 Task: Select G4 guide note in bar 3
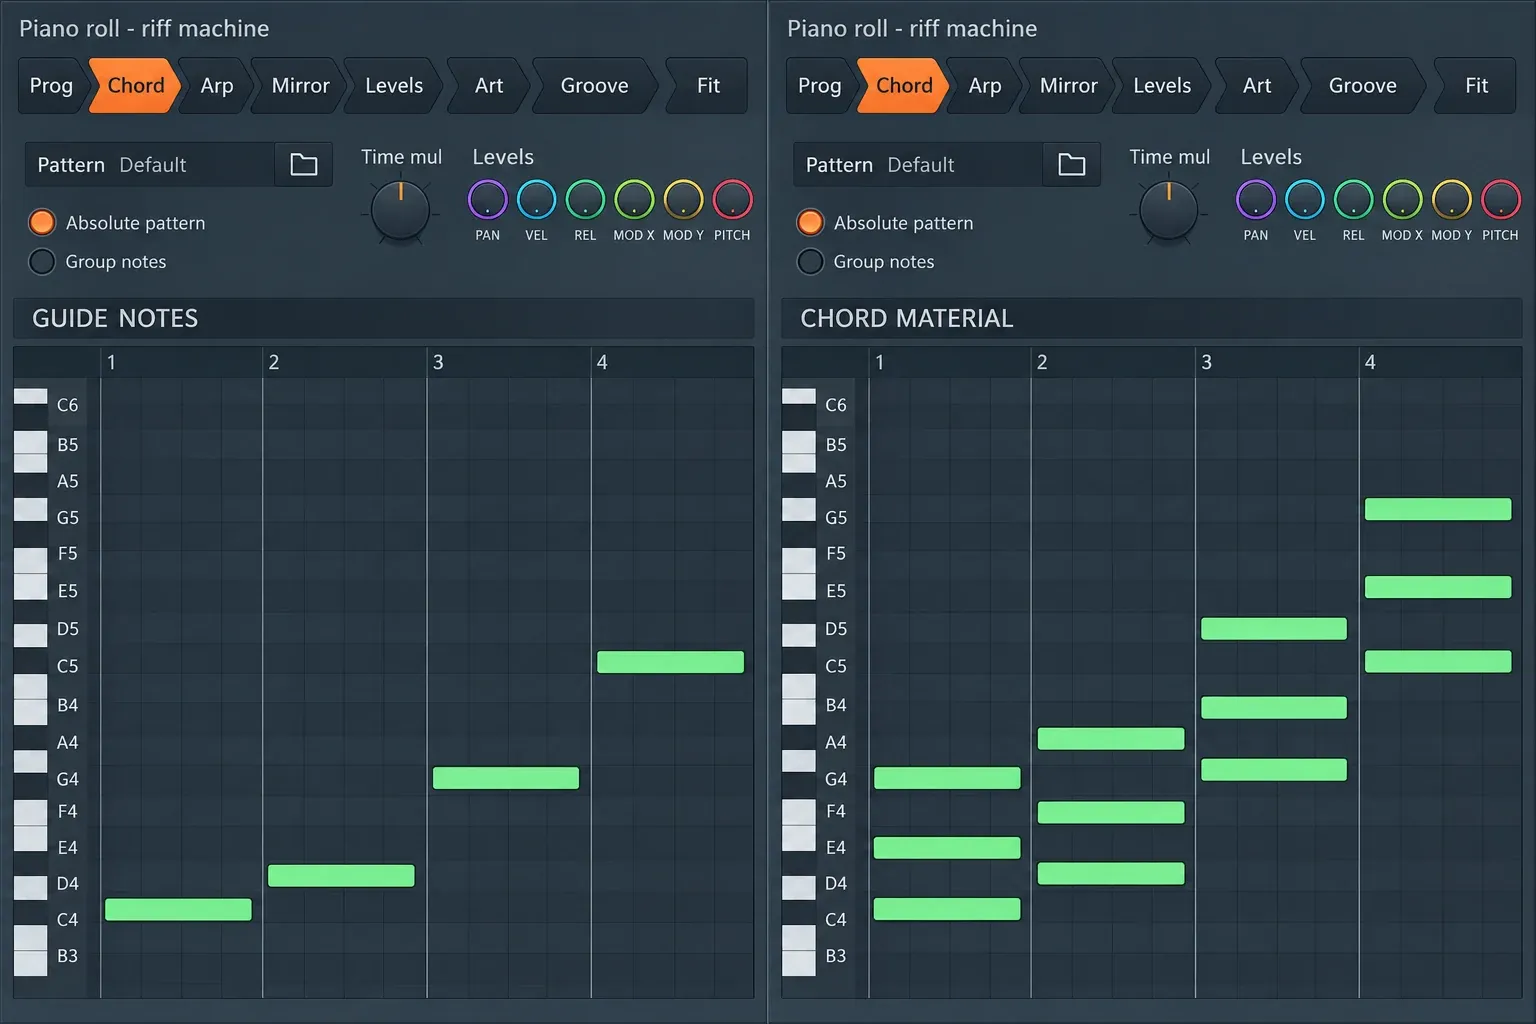coord(506,778)
